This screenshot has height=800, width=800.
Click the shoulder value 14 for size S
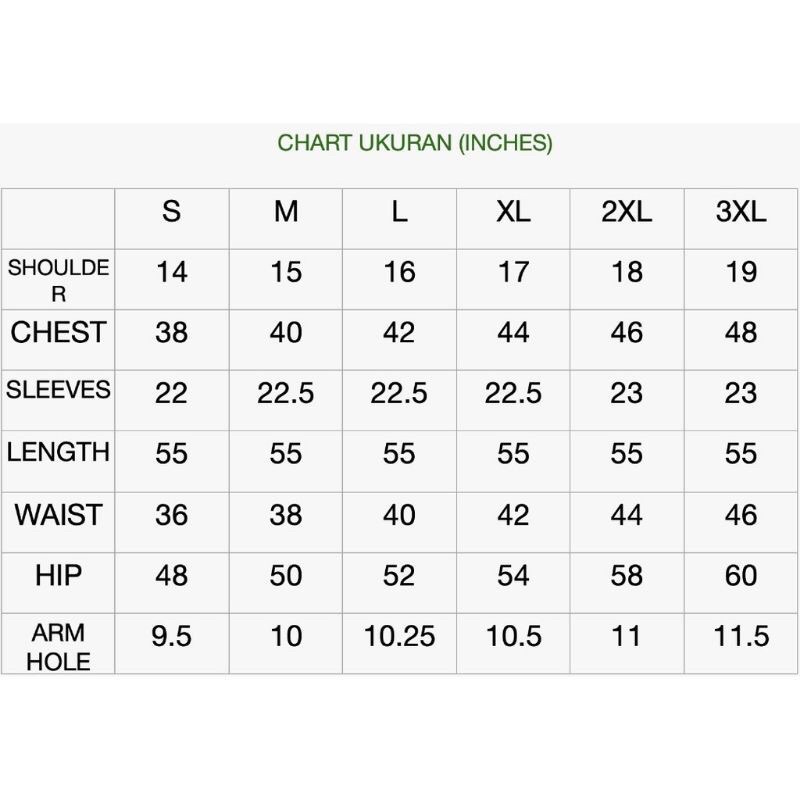[x=172, y=272]
